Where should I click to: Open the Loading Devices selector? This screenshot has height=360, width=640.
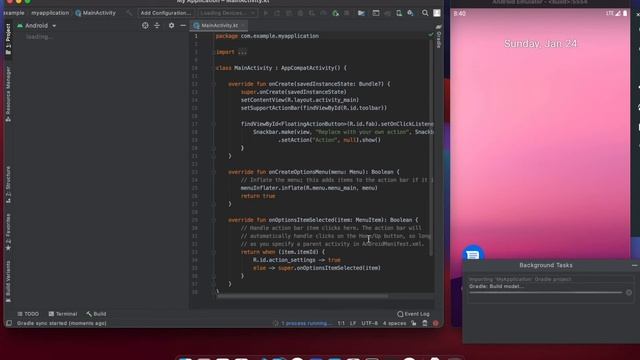(x=227, y=13)
